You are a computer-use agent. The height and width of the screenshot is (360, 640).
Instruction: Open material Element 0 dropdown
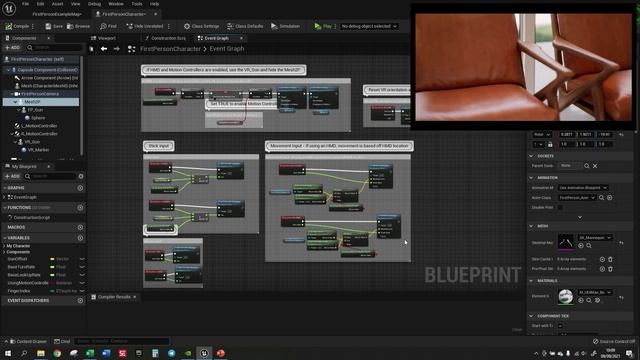pyautogui.click(x=595, y=292)
